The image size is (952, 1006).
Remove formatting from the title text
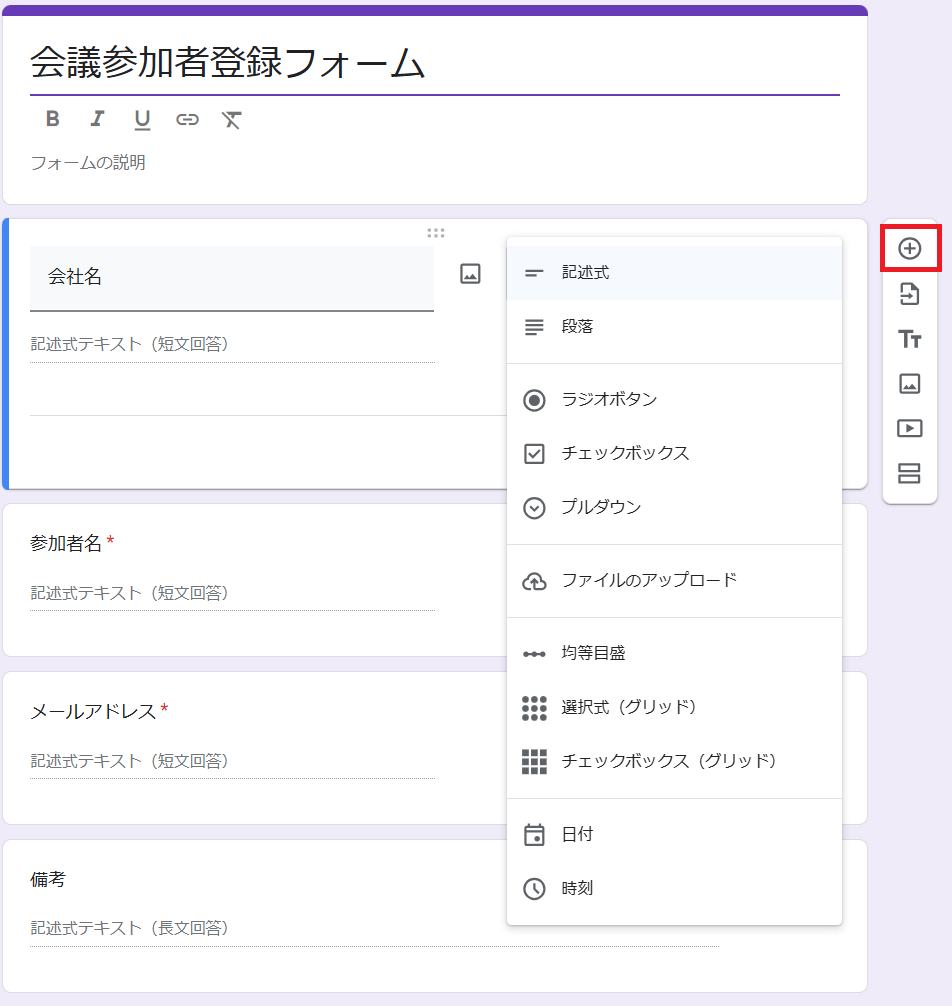tap(231, 120)
